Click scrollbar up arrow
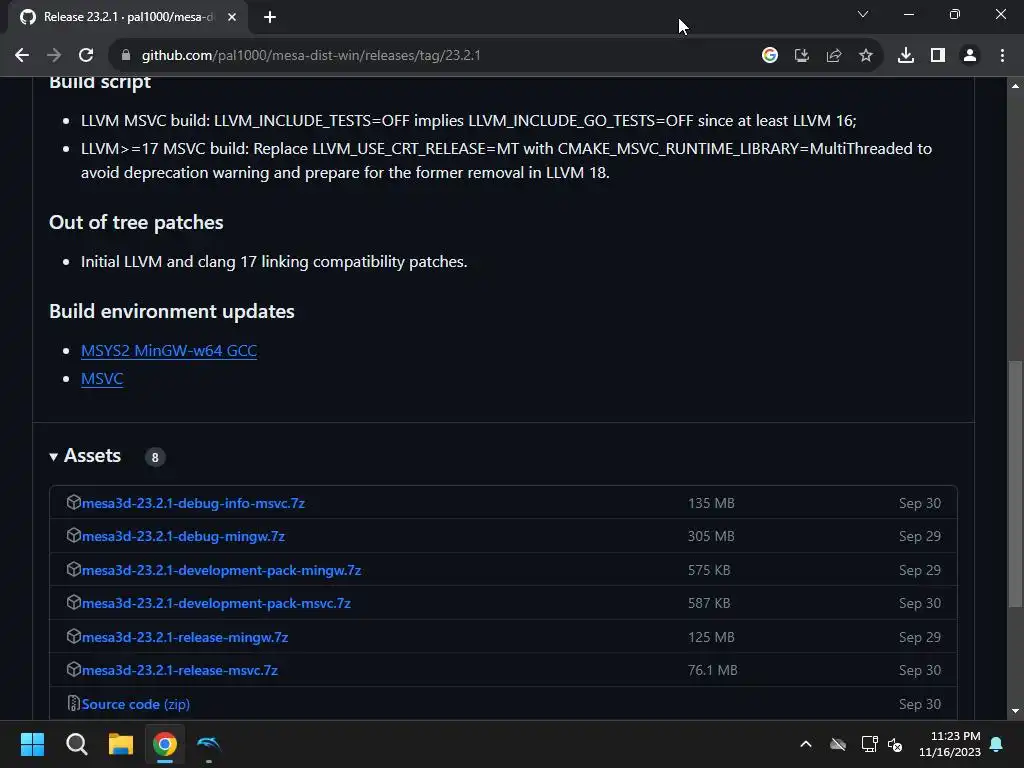Viewport: 1024px width, 768px height. [1015, 86]
